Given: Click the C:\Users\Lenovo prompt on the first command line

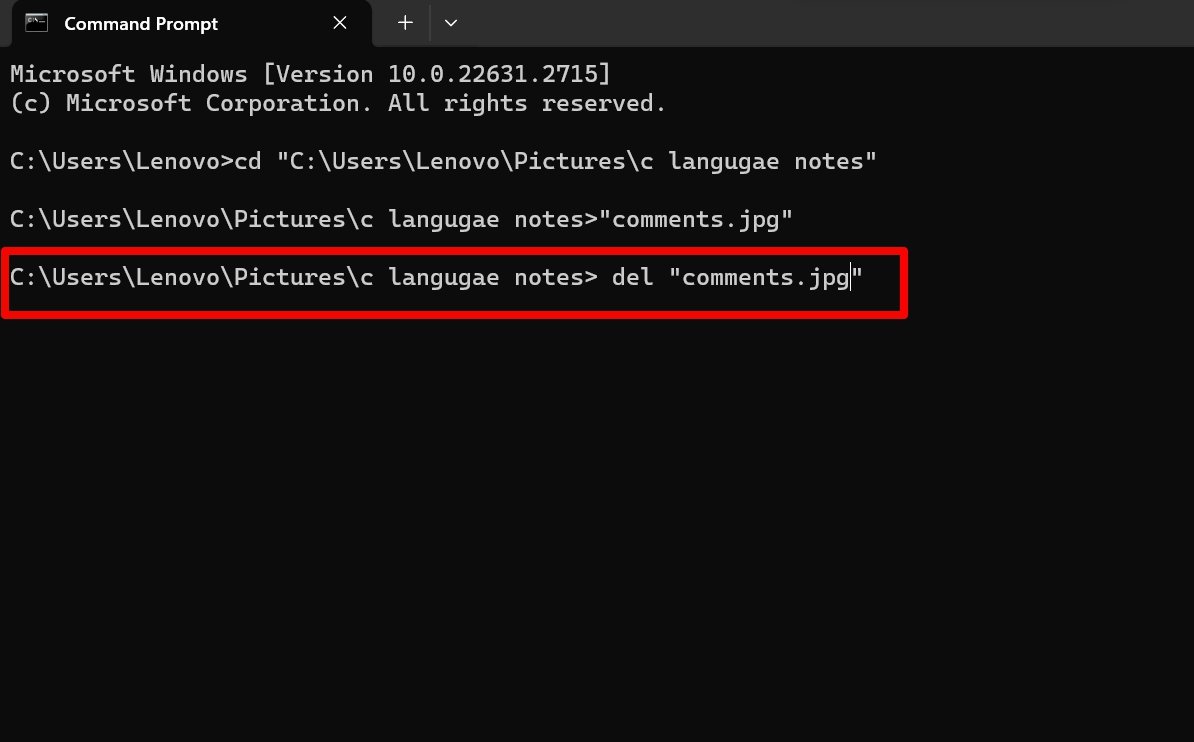Looking at the screenshot, I should coord(113,160).
